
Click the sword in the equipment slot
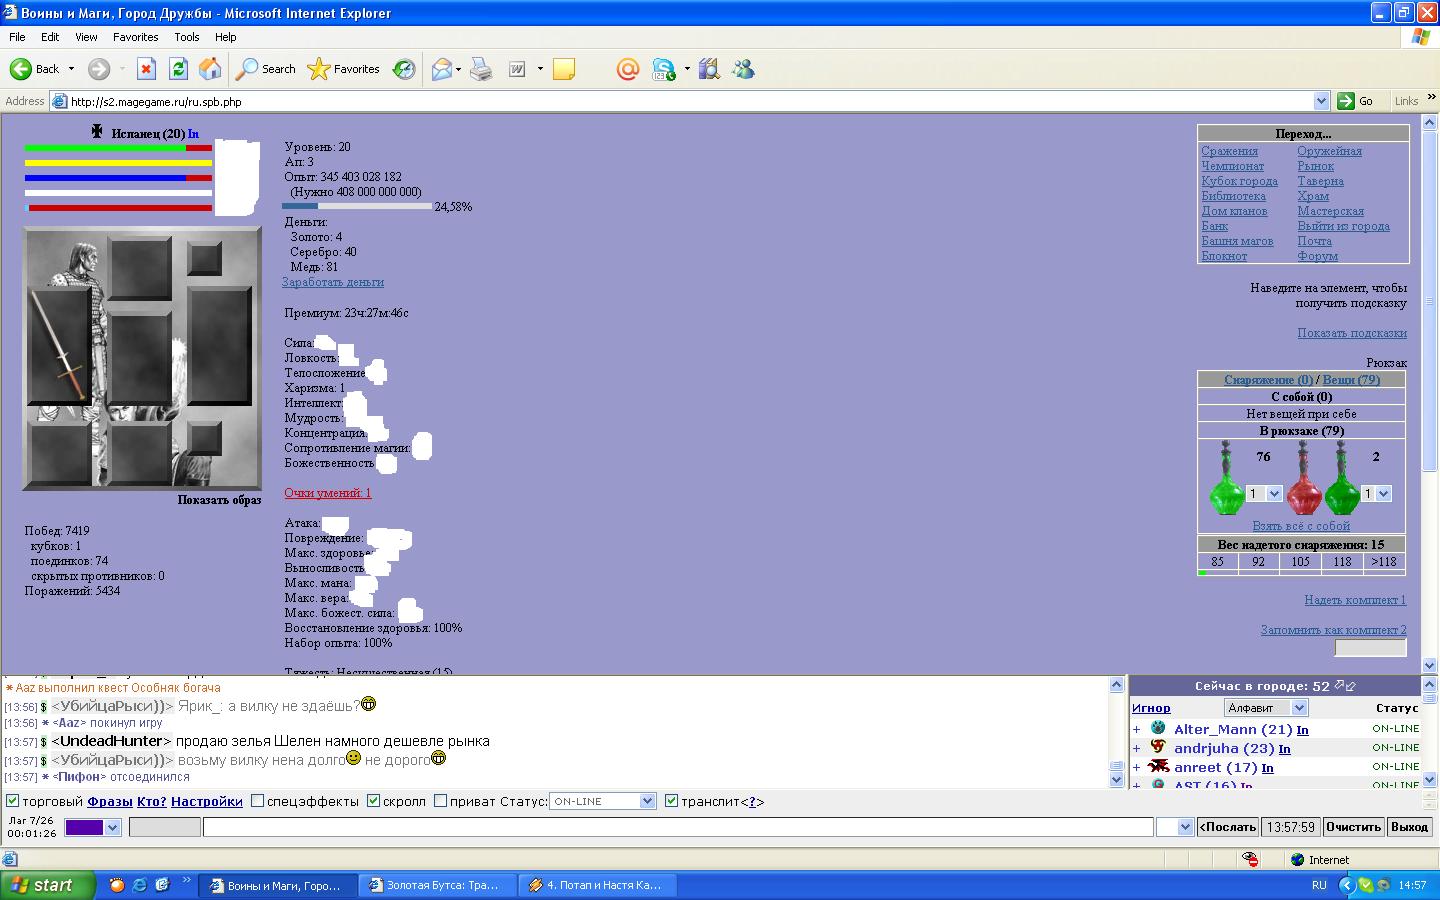pyautogui.click(x=60, y=346)
